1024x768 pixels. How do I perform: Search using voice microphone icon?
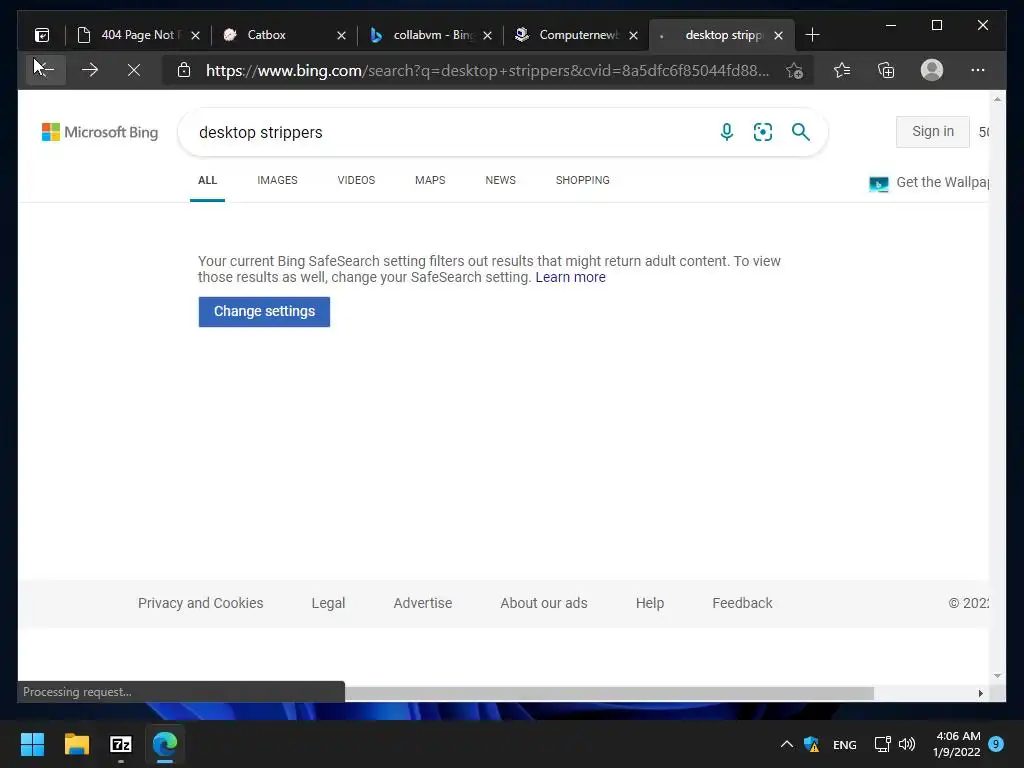[727, 132]
